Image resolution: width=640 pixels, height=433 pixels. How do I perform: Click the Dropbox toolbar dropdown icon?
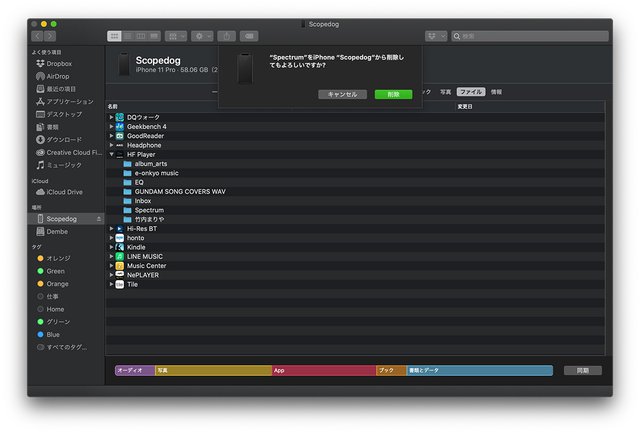pyautogui.click(x=435, y=36)
